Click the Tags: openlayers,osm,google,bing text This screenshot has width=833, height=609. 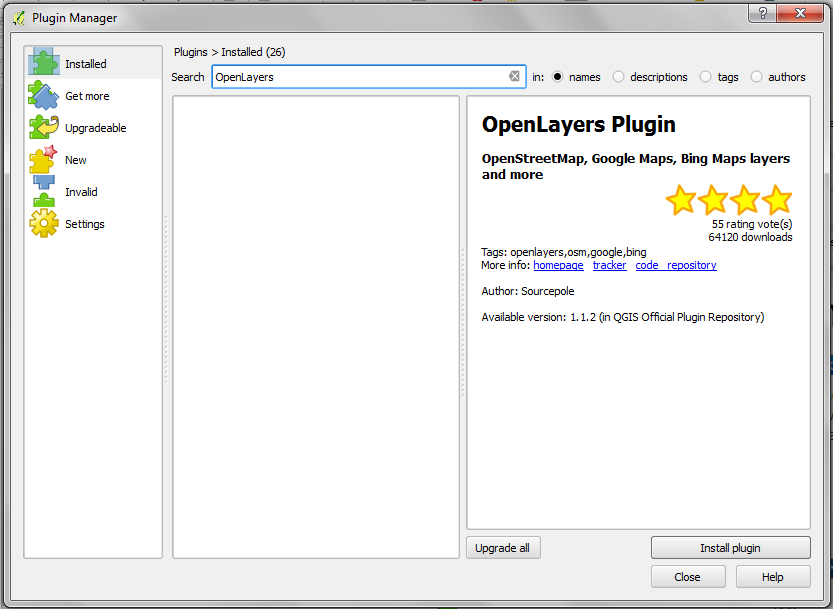564,252
